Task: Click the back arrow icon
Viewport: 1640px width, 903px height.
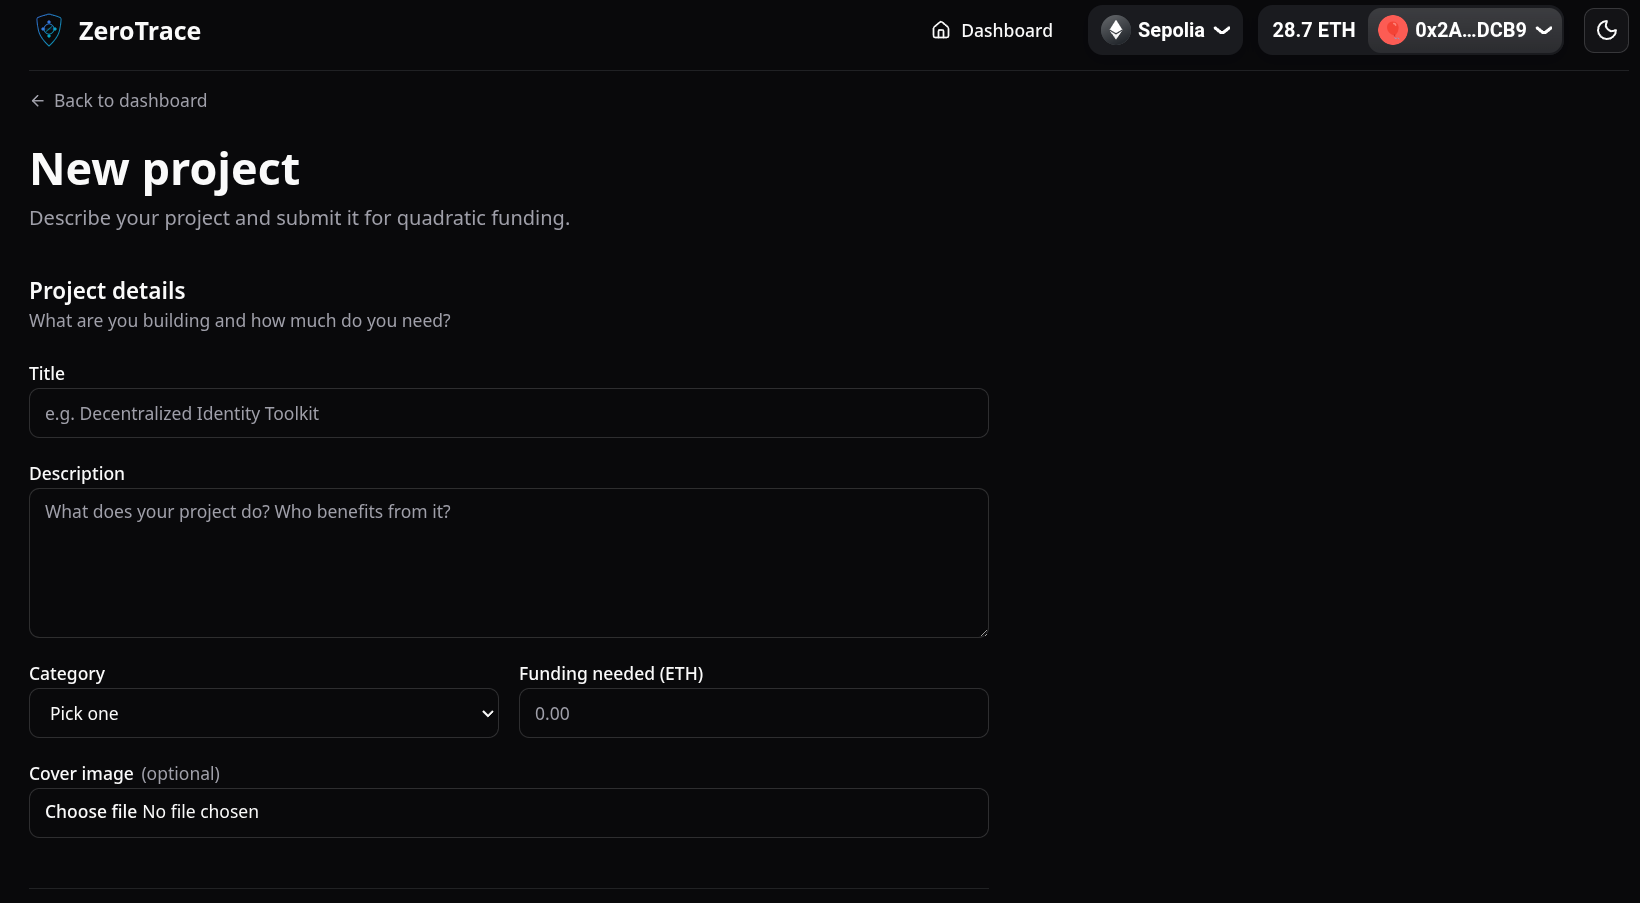Action: click(36, 100)
